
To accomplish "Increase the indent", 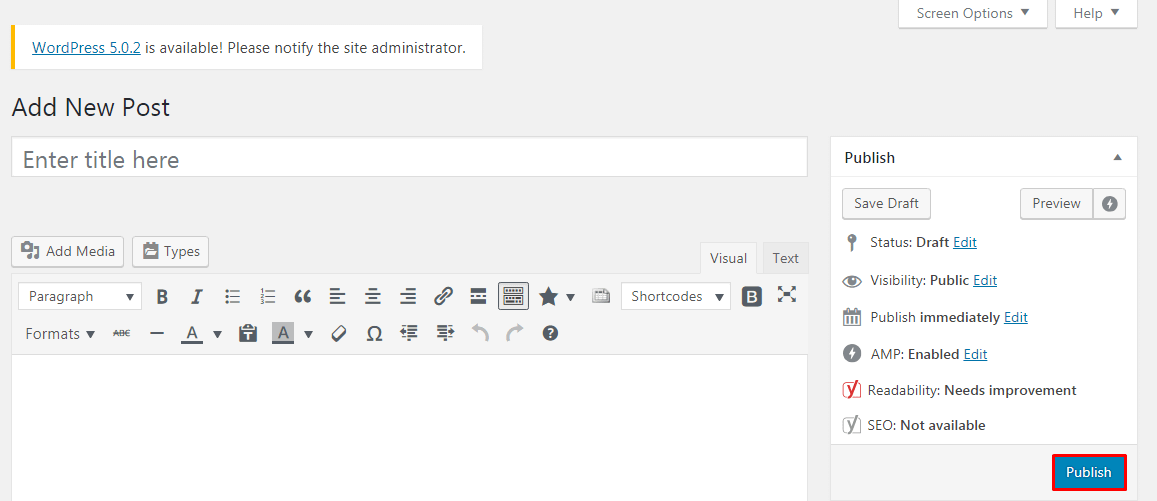I will point(444,334).
